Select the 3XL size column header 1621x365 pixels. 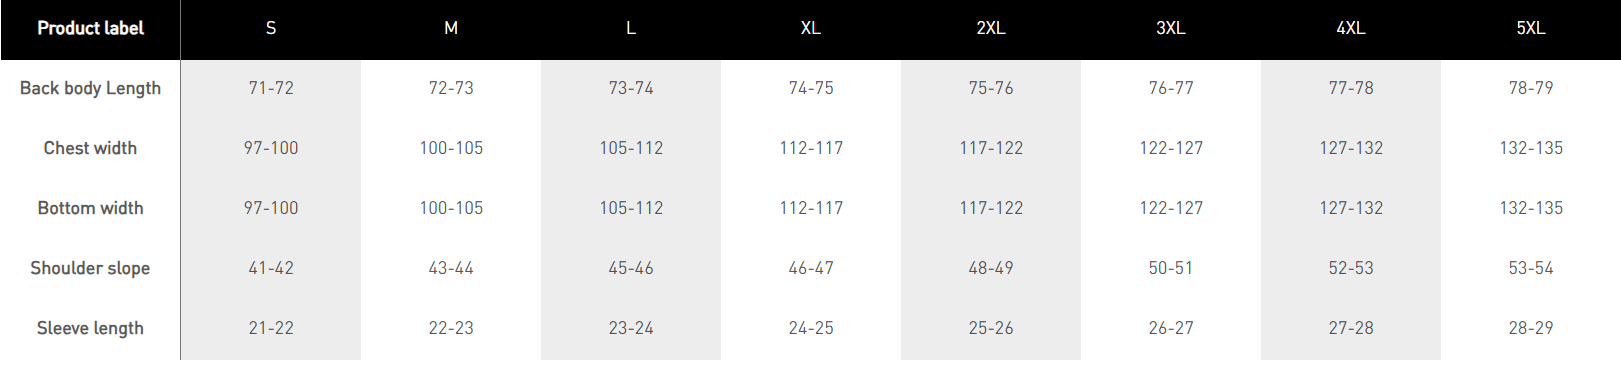[x=1171, y=28]
